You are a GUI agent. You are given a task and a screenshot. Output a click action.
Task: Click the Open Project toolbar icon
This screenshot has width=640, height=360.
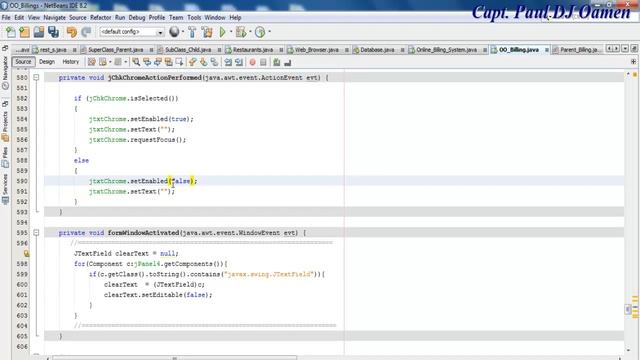(39, 32)
